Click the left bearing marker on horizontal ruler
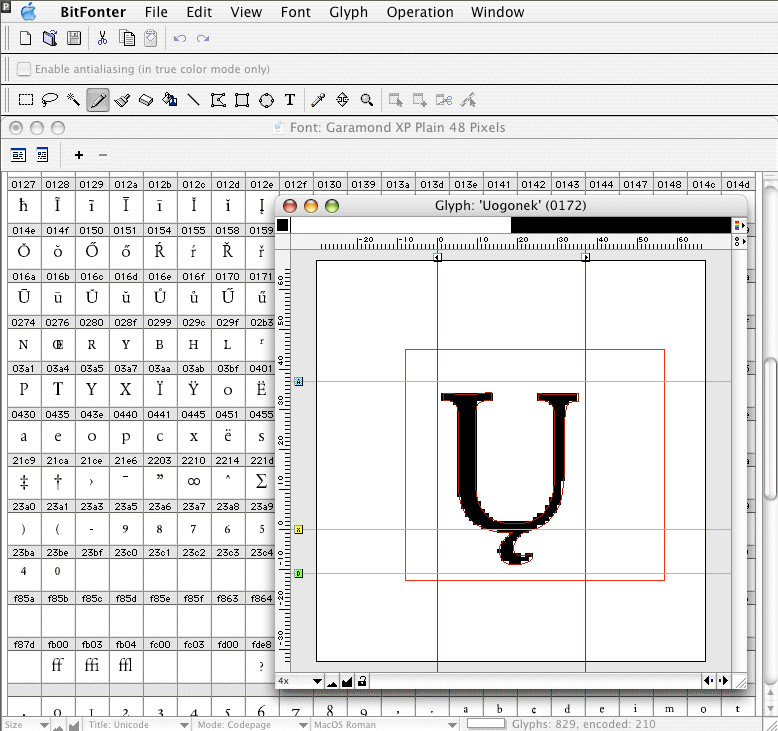This screenshot has height=731, width=778. click(437, 257)
